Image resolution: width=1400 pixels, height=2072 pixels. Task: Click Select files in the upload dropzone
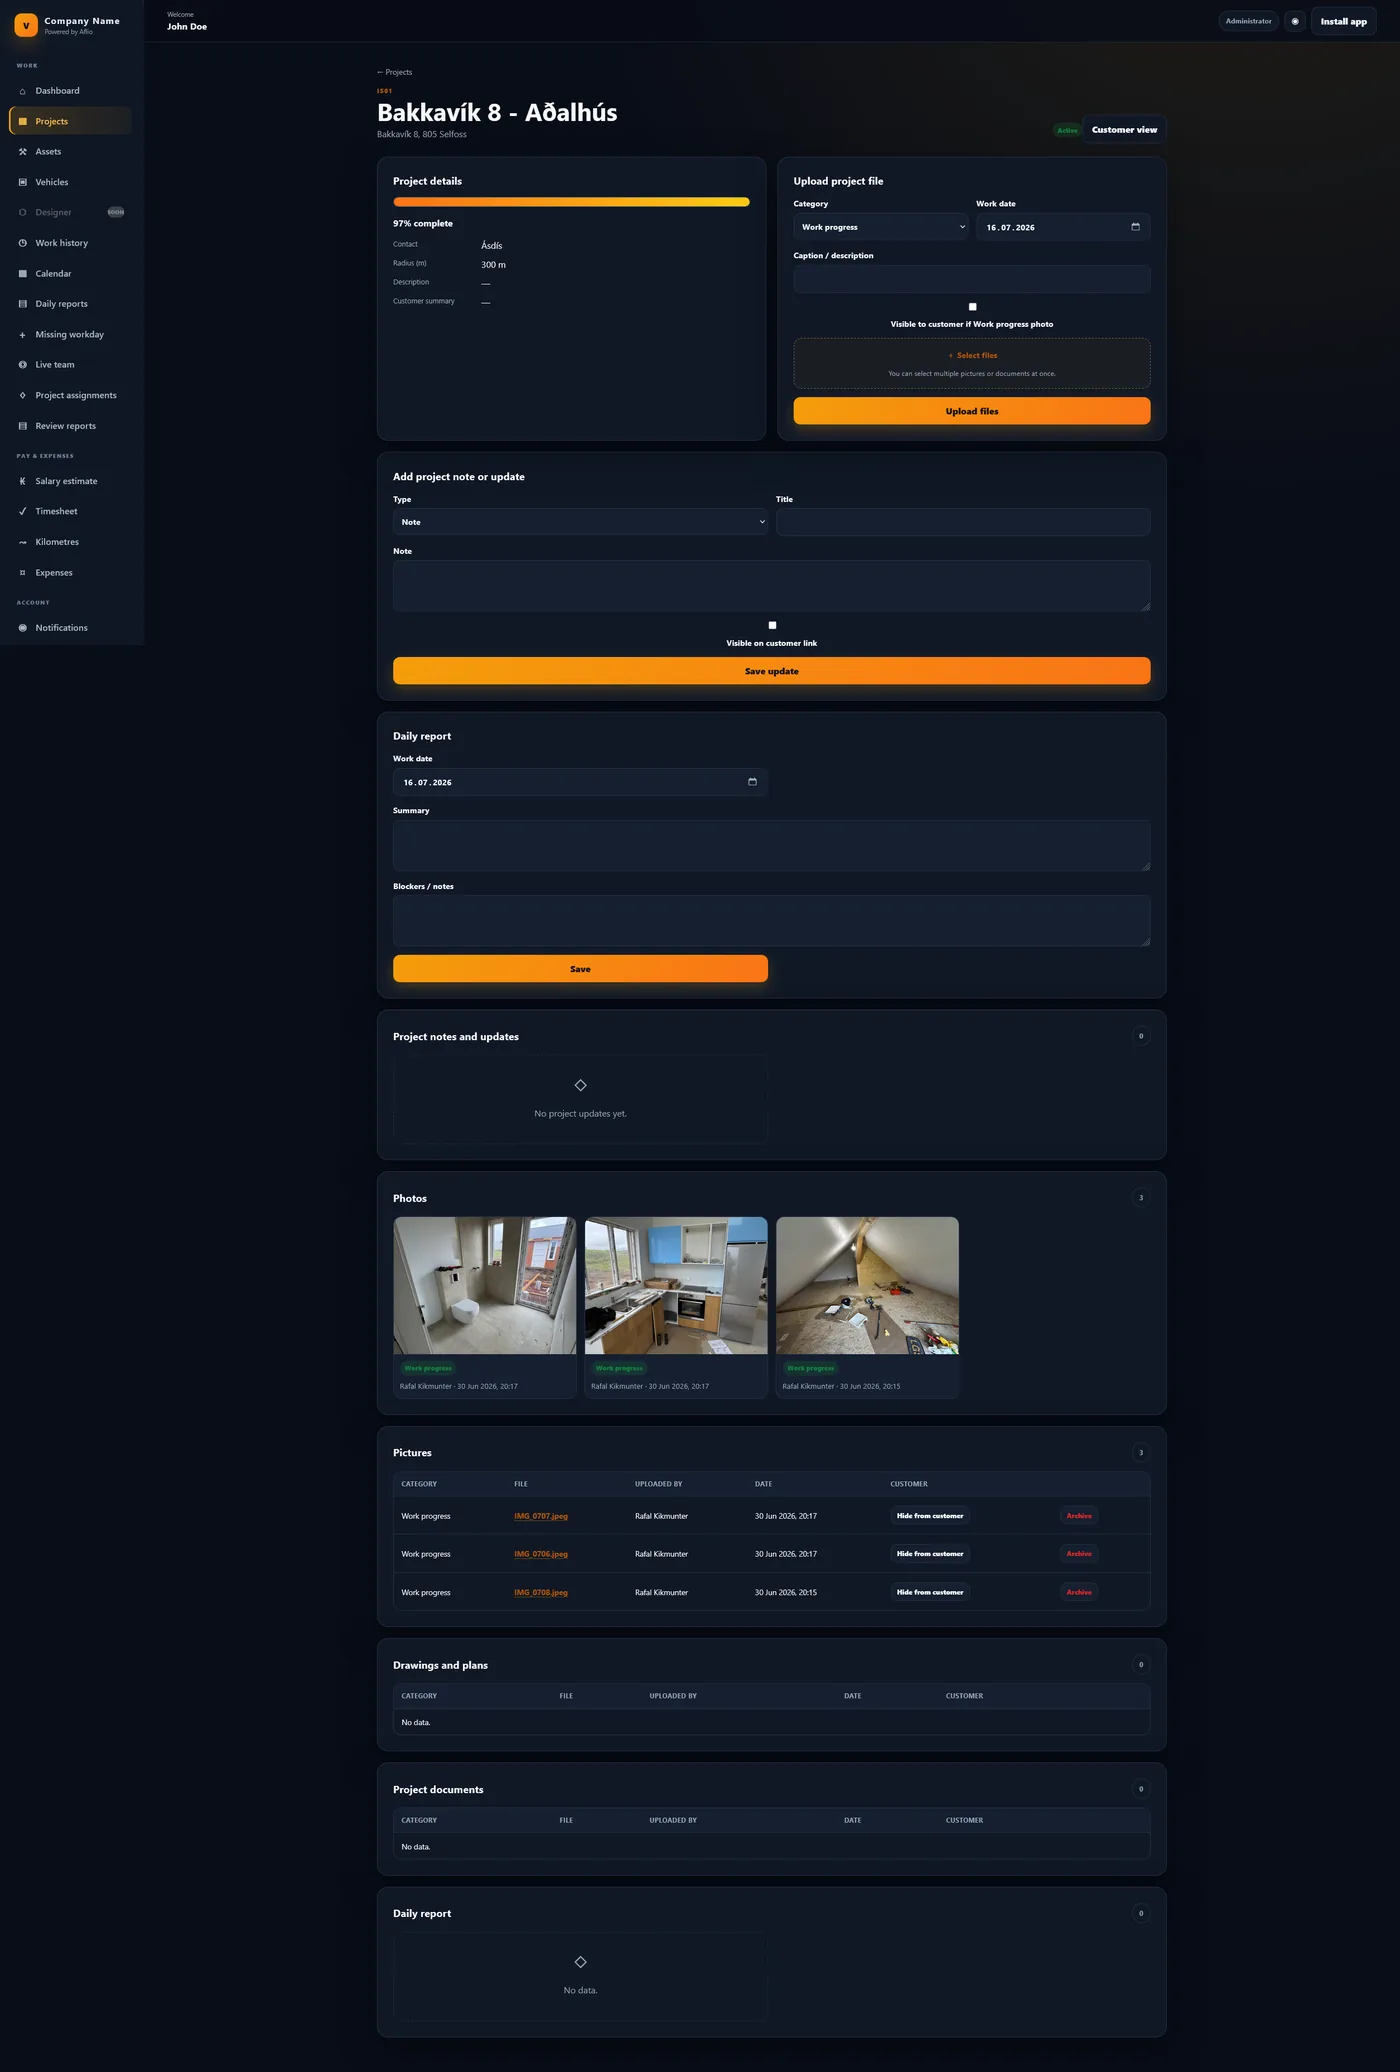tap(973, 355)
